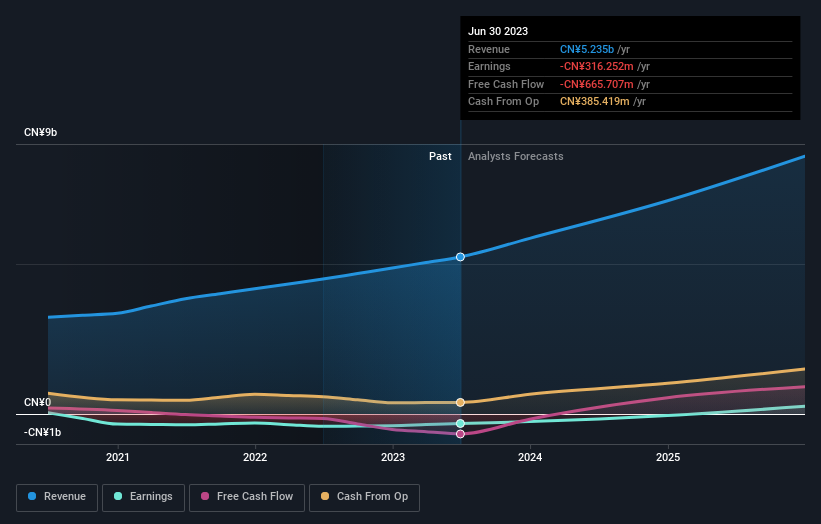The width and height of the screenshot is (821, 524).
Task: Click the 2023 x-axis label
Action: click(x=393, y=457)
